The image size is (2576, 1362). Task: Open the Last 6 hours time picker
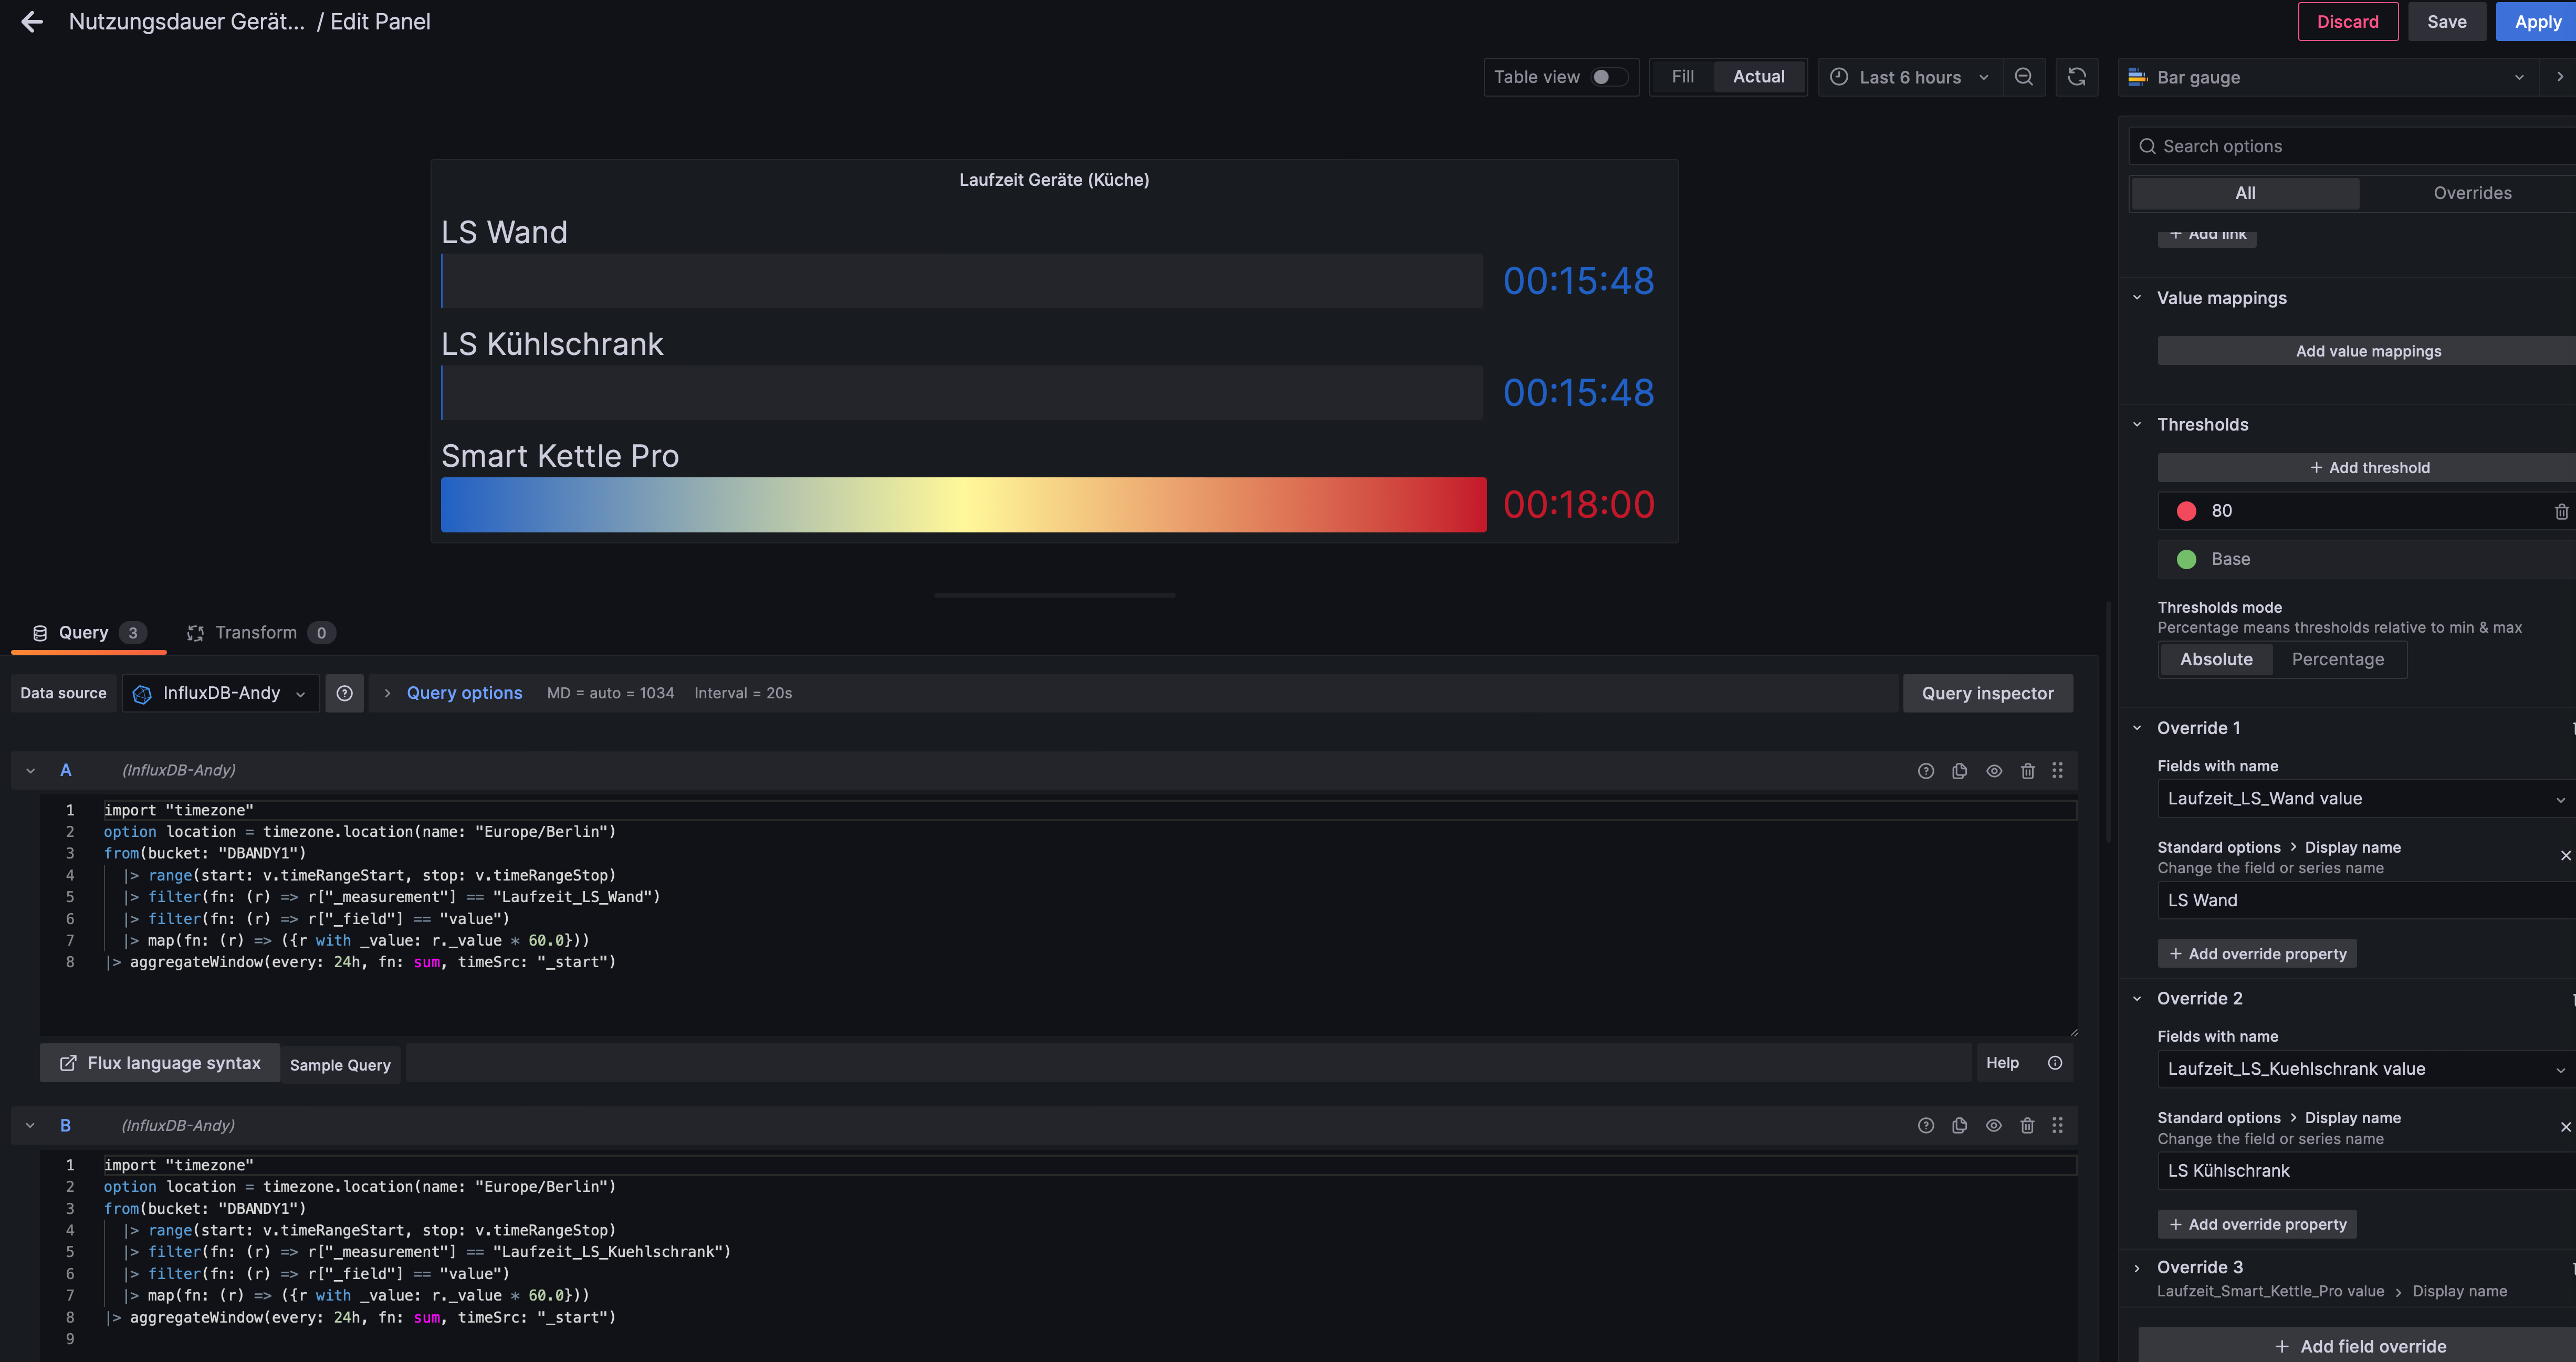point(1909,77)
